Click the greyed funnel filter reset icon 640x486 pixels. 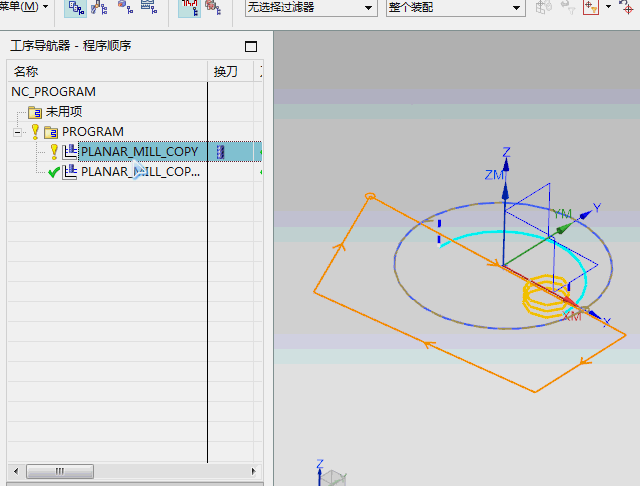click(x=568, y=7)
